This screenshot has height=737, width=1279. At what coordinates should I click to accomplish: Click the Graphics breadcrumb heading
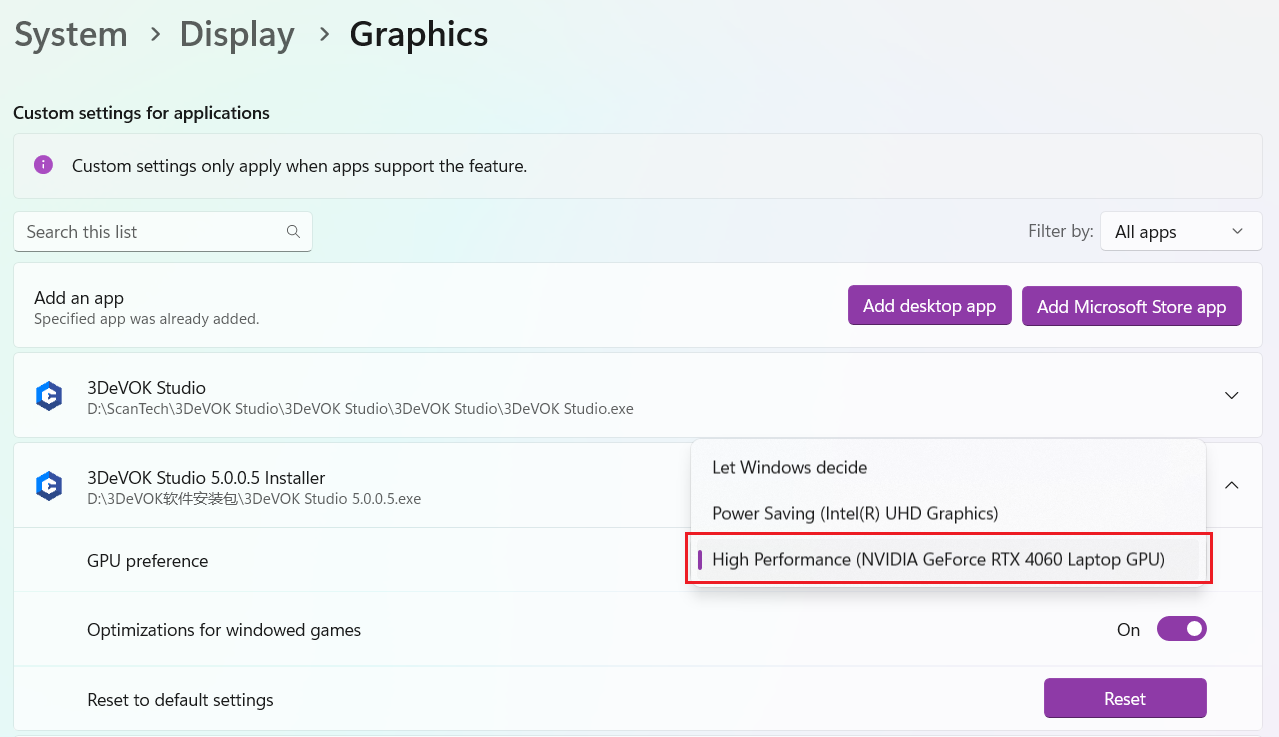click(418, 34)
